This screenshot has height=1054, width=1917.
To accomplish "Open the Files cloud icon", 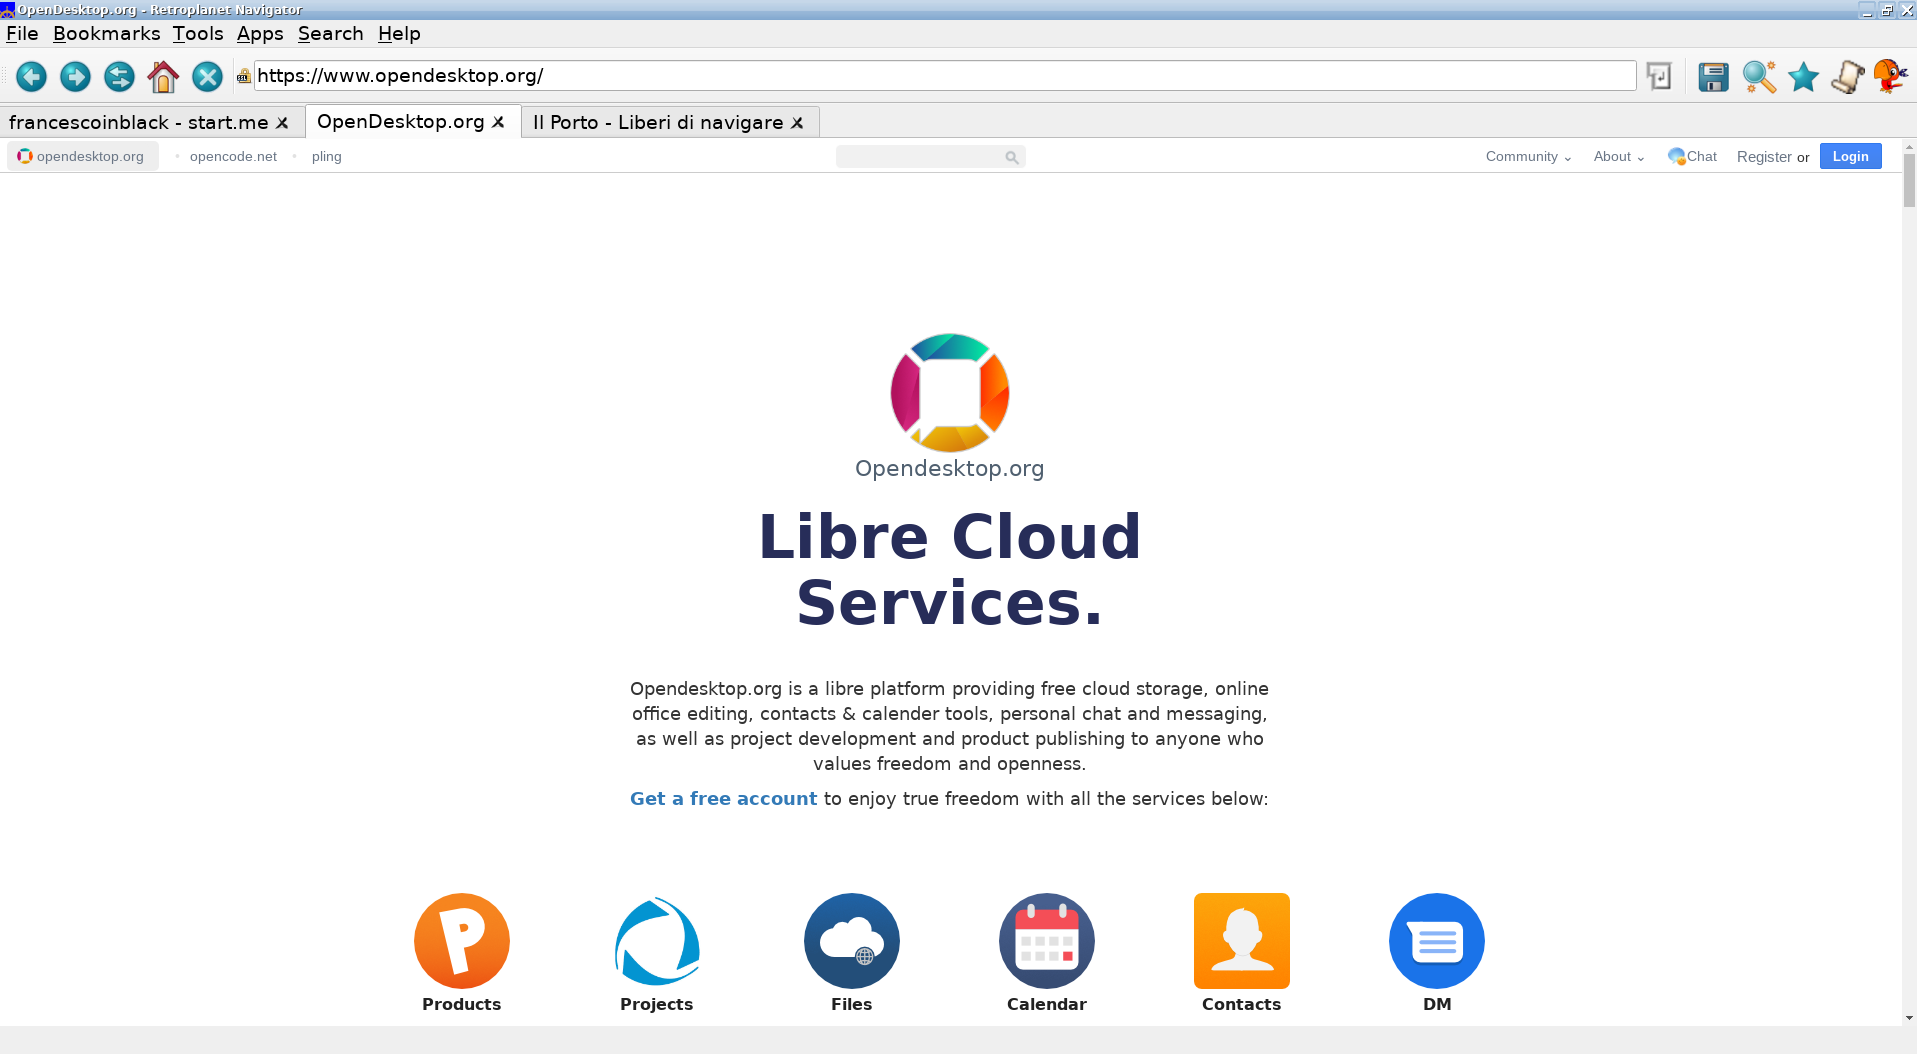I will pos(851,940).
